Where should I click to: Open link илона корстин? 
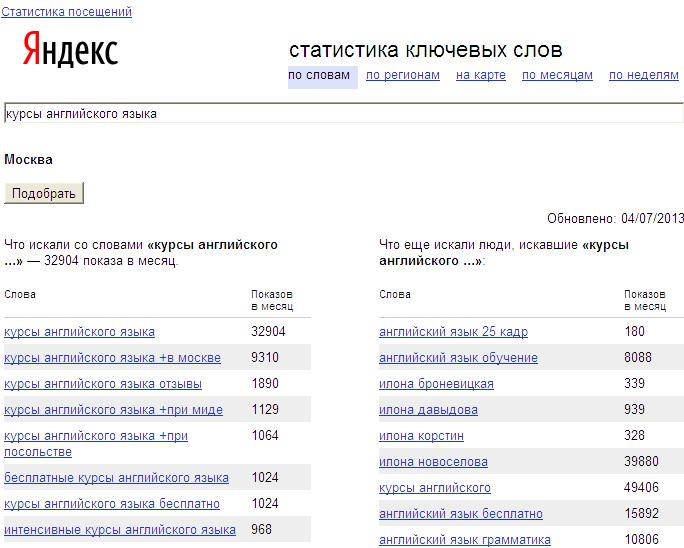pos(421,436)
